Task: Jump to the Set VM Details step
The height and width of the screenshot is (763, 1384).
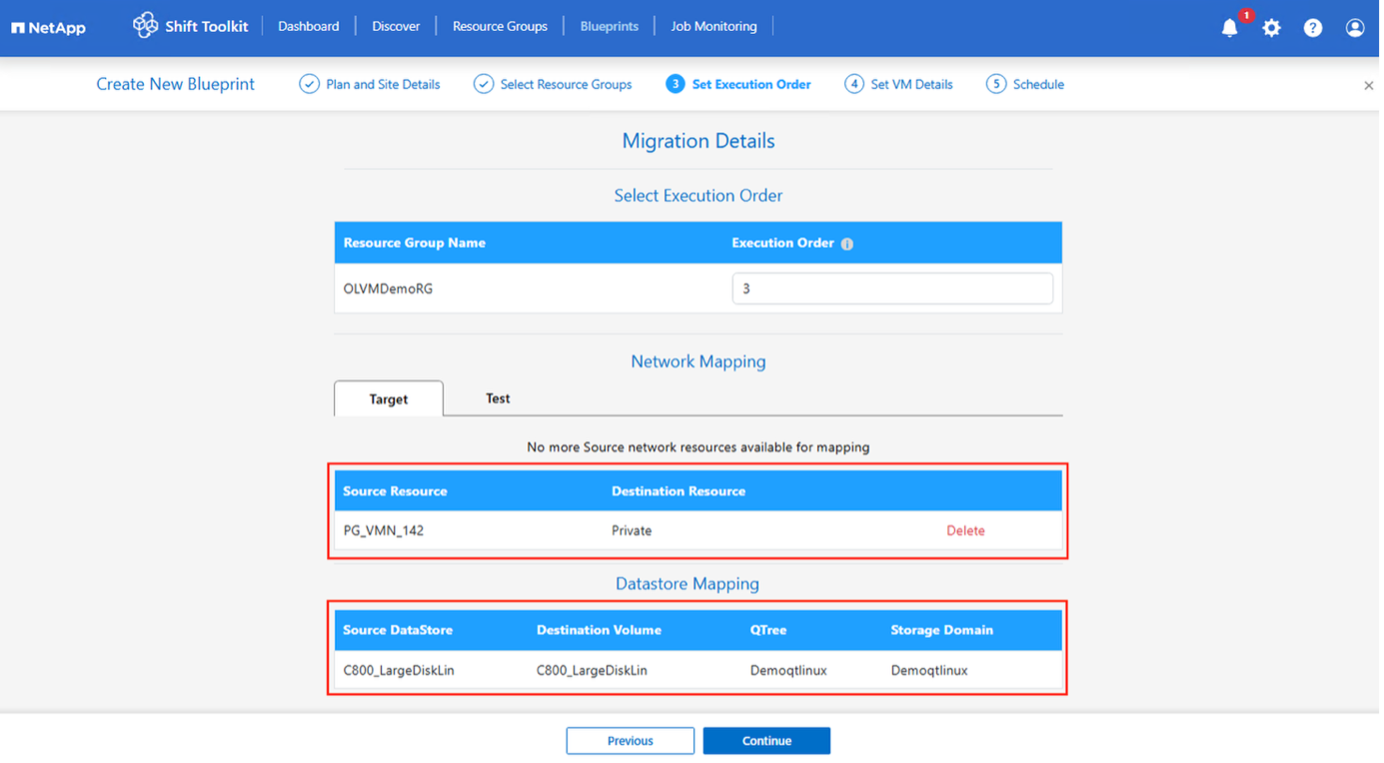Action: [x=899, y=85]
